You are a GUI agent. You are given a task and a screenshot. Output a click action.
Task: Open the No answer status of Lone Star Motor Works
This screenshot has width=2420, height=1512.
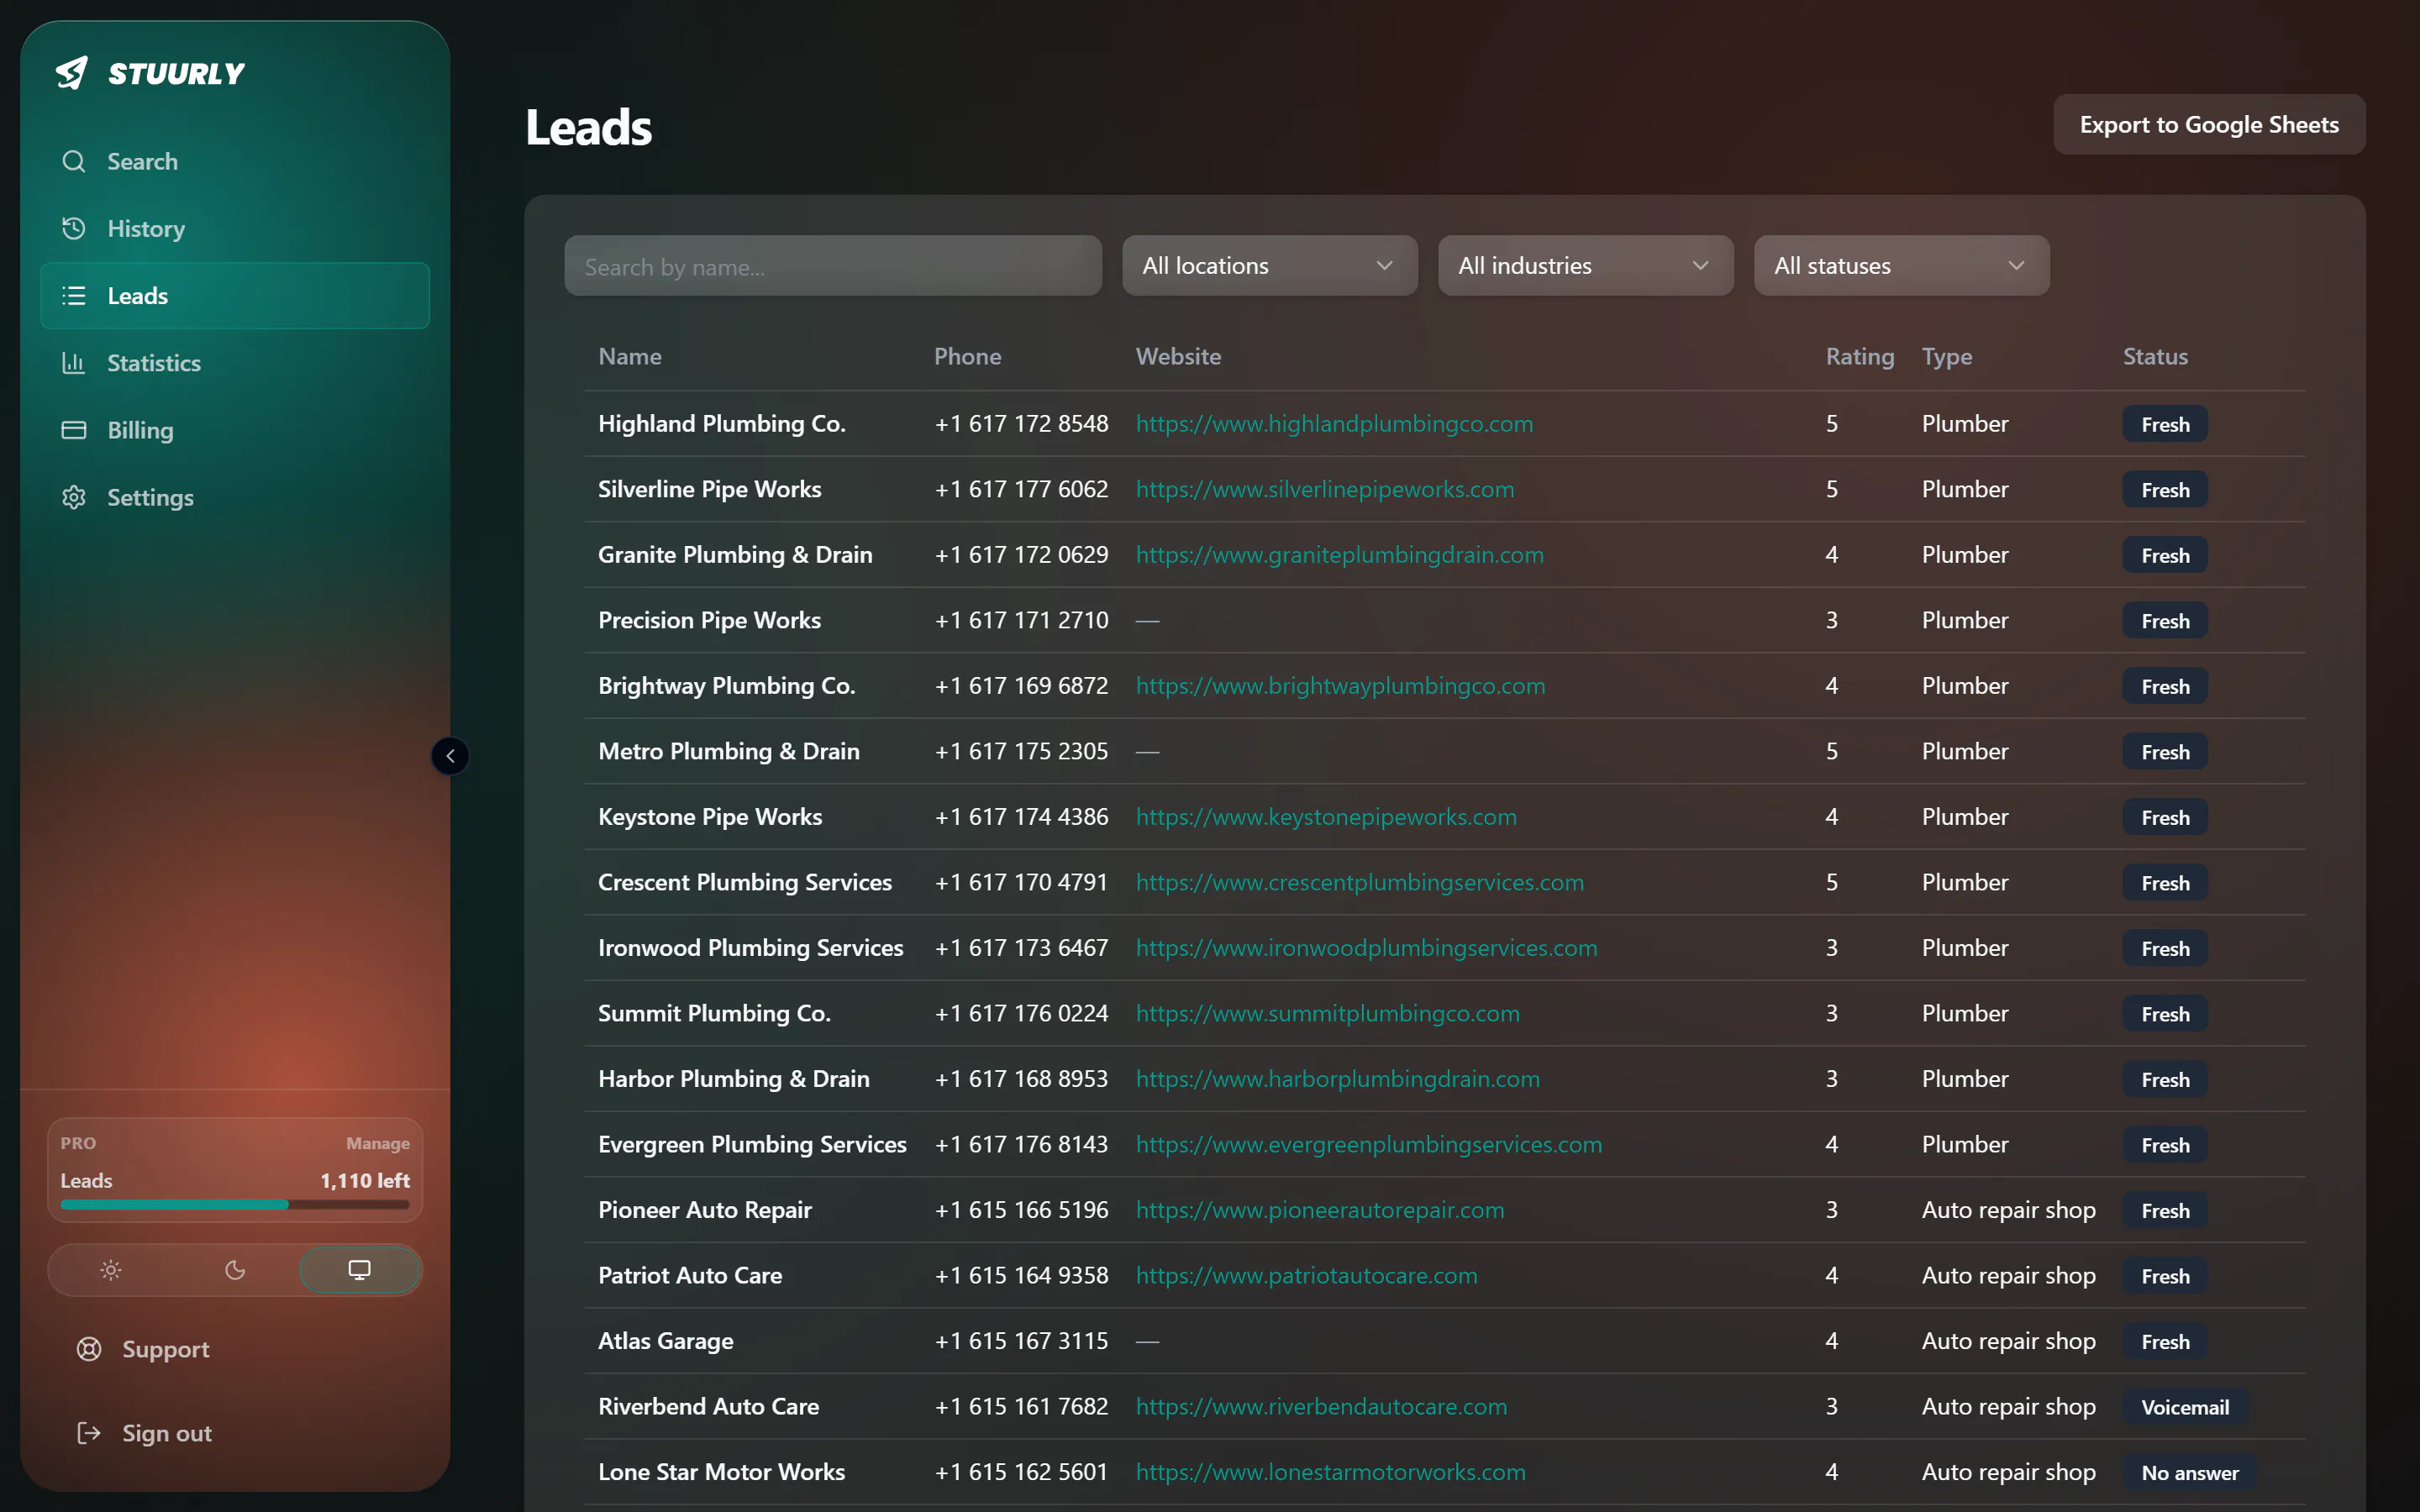click(2190, 1472)
